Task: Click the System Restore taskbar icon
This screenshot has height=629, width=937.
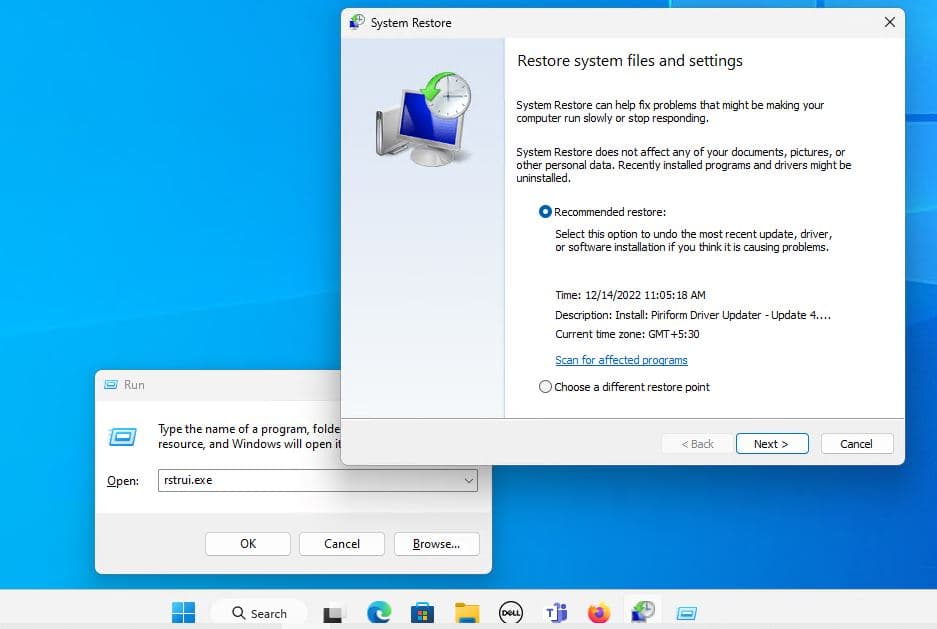Action: point(642,612)
